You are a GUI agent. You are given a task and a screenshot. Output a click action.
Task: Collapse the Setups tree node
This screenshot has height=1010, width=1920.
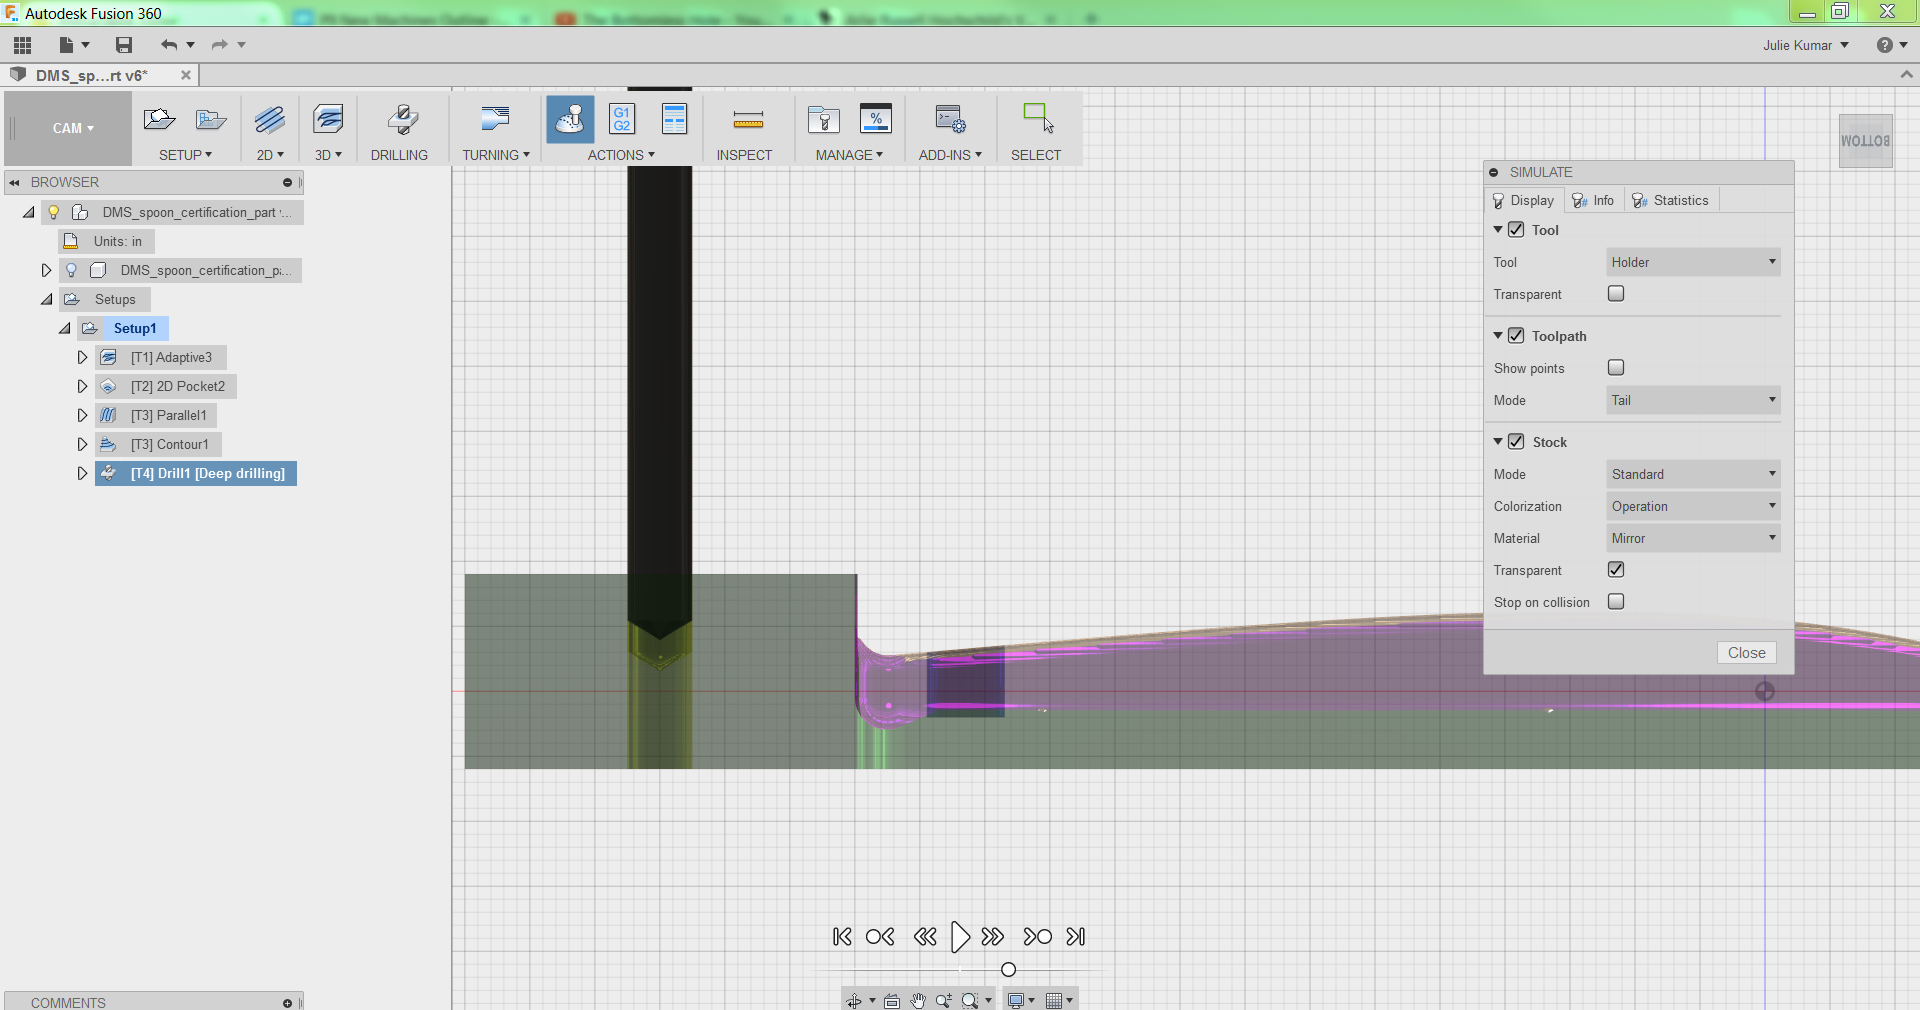(x=47, y=299)
